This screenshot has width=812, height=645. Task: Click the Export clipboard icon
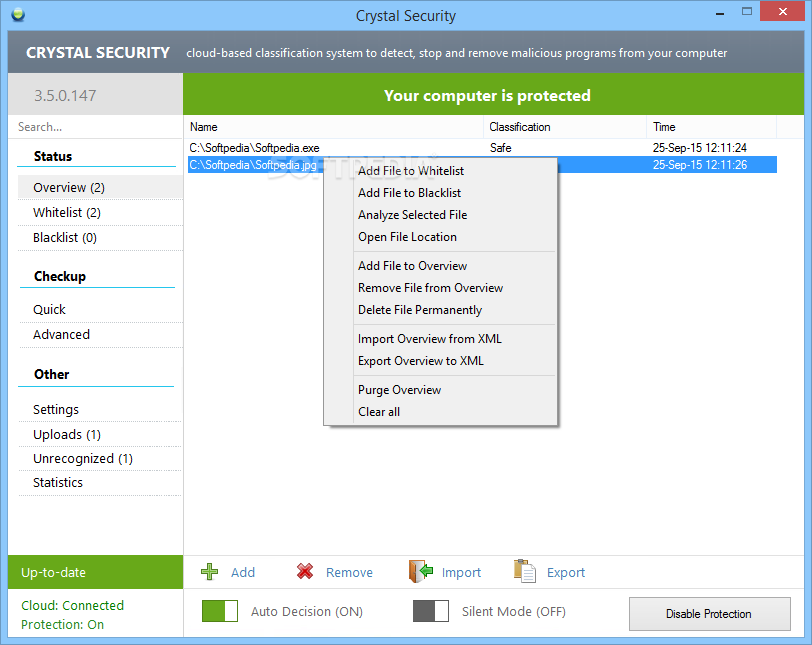[525, 571]
